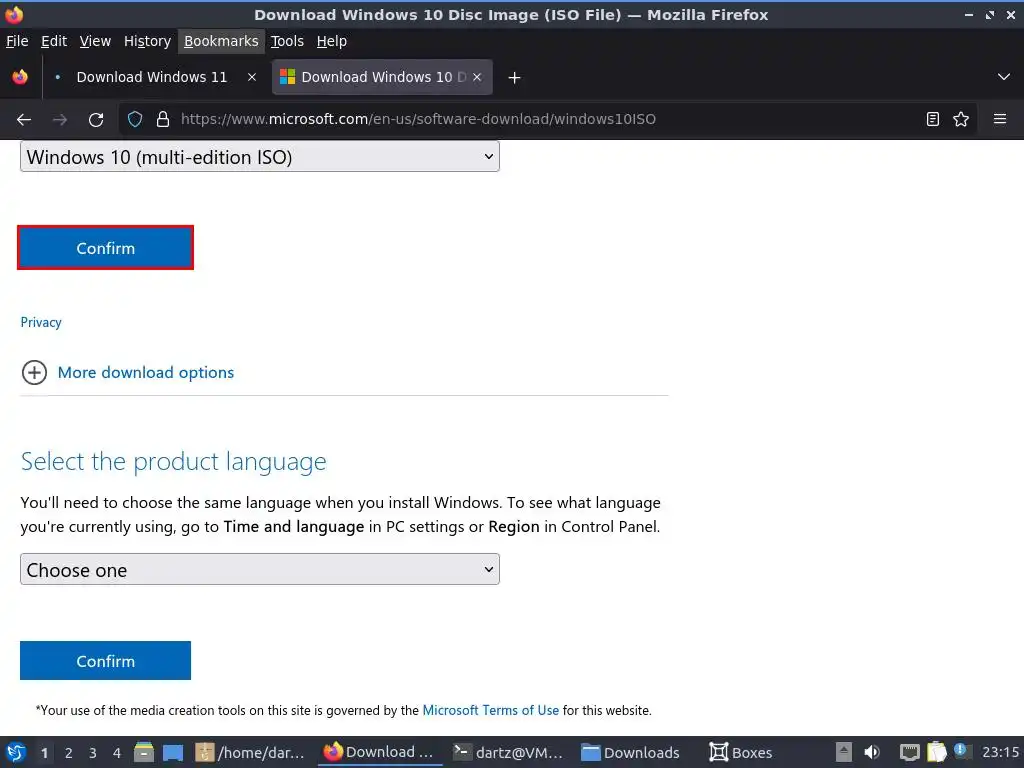This screenshot has width=1024, height=768.
Task: Open the volume speaker tray icon
Action: coord(872,752)
